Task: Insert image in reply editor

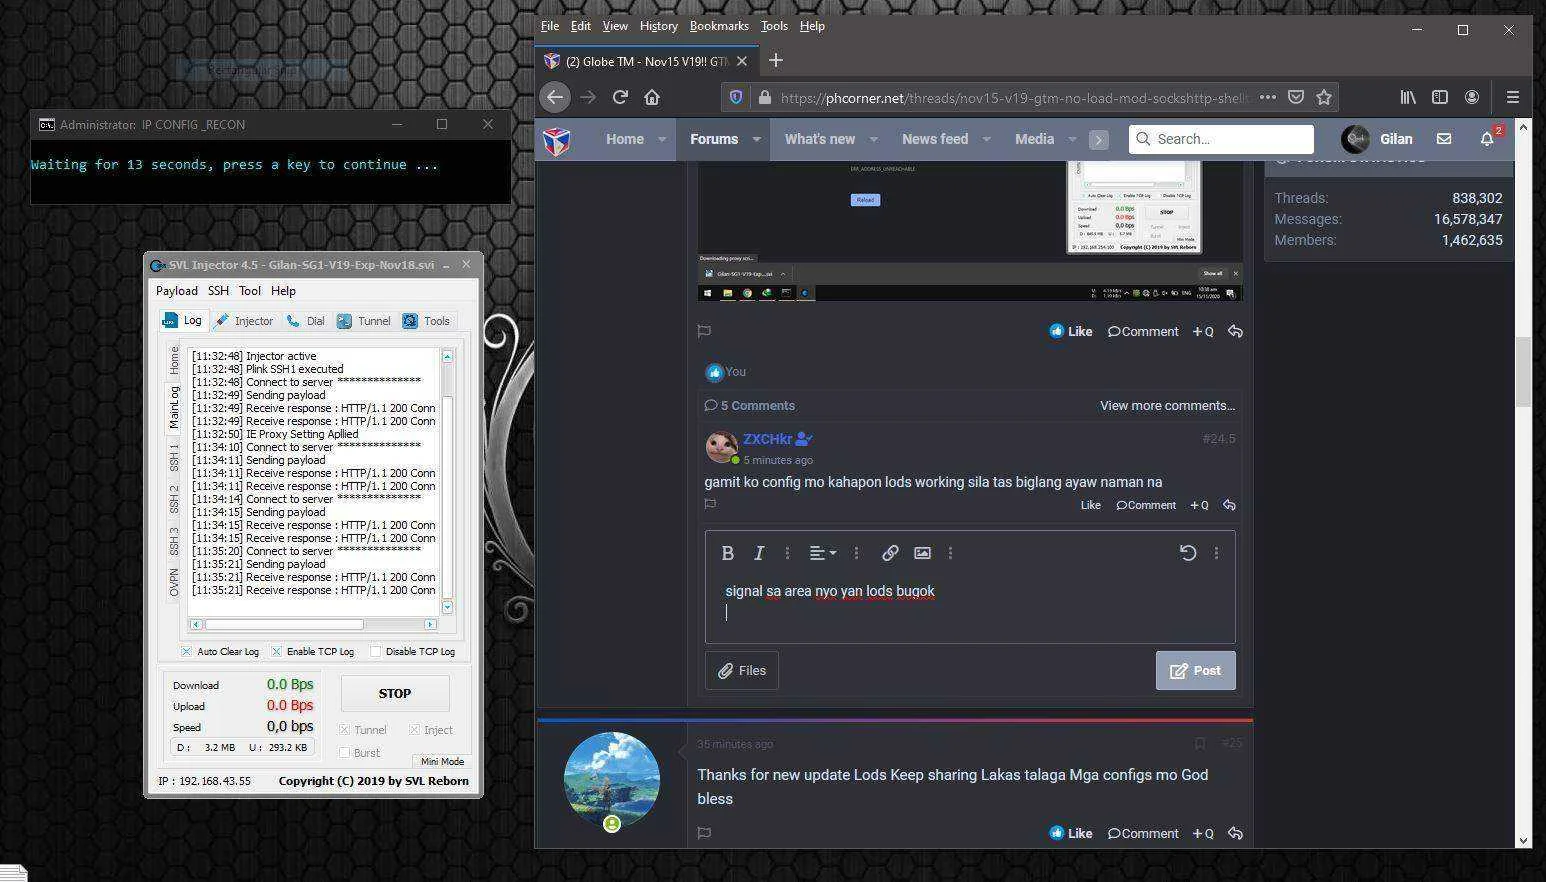Action: tap(922, 552)
